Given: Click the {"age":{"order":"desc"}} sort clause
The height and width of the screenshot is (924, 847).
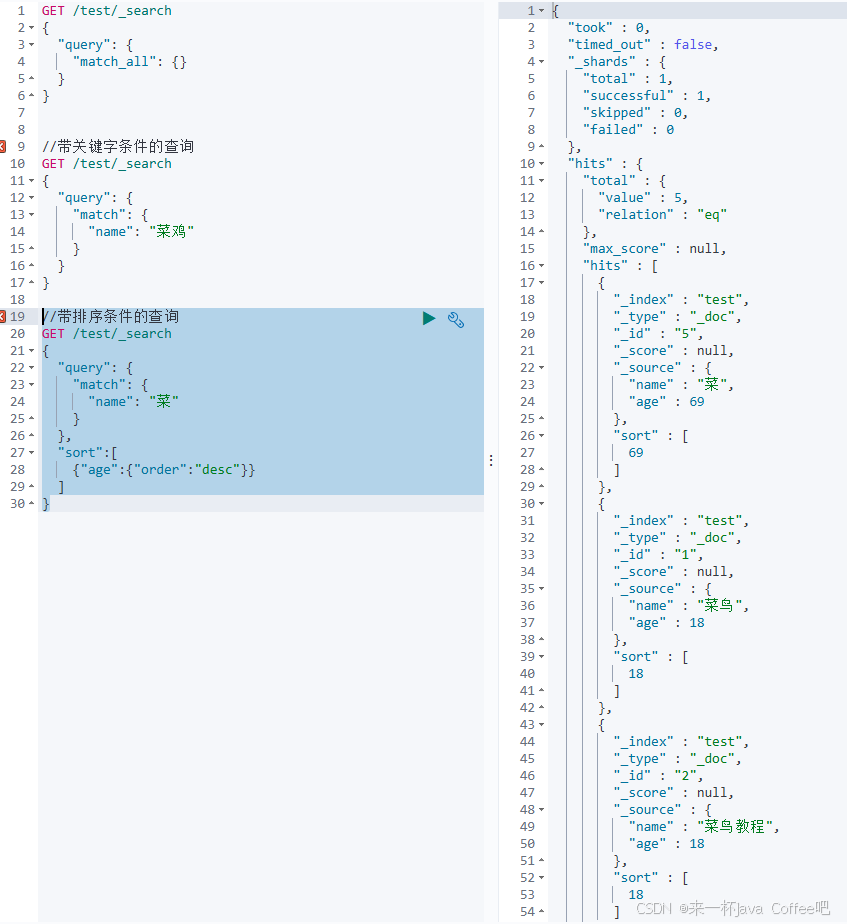Looking at the screenshot, I should (164, 470).
